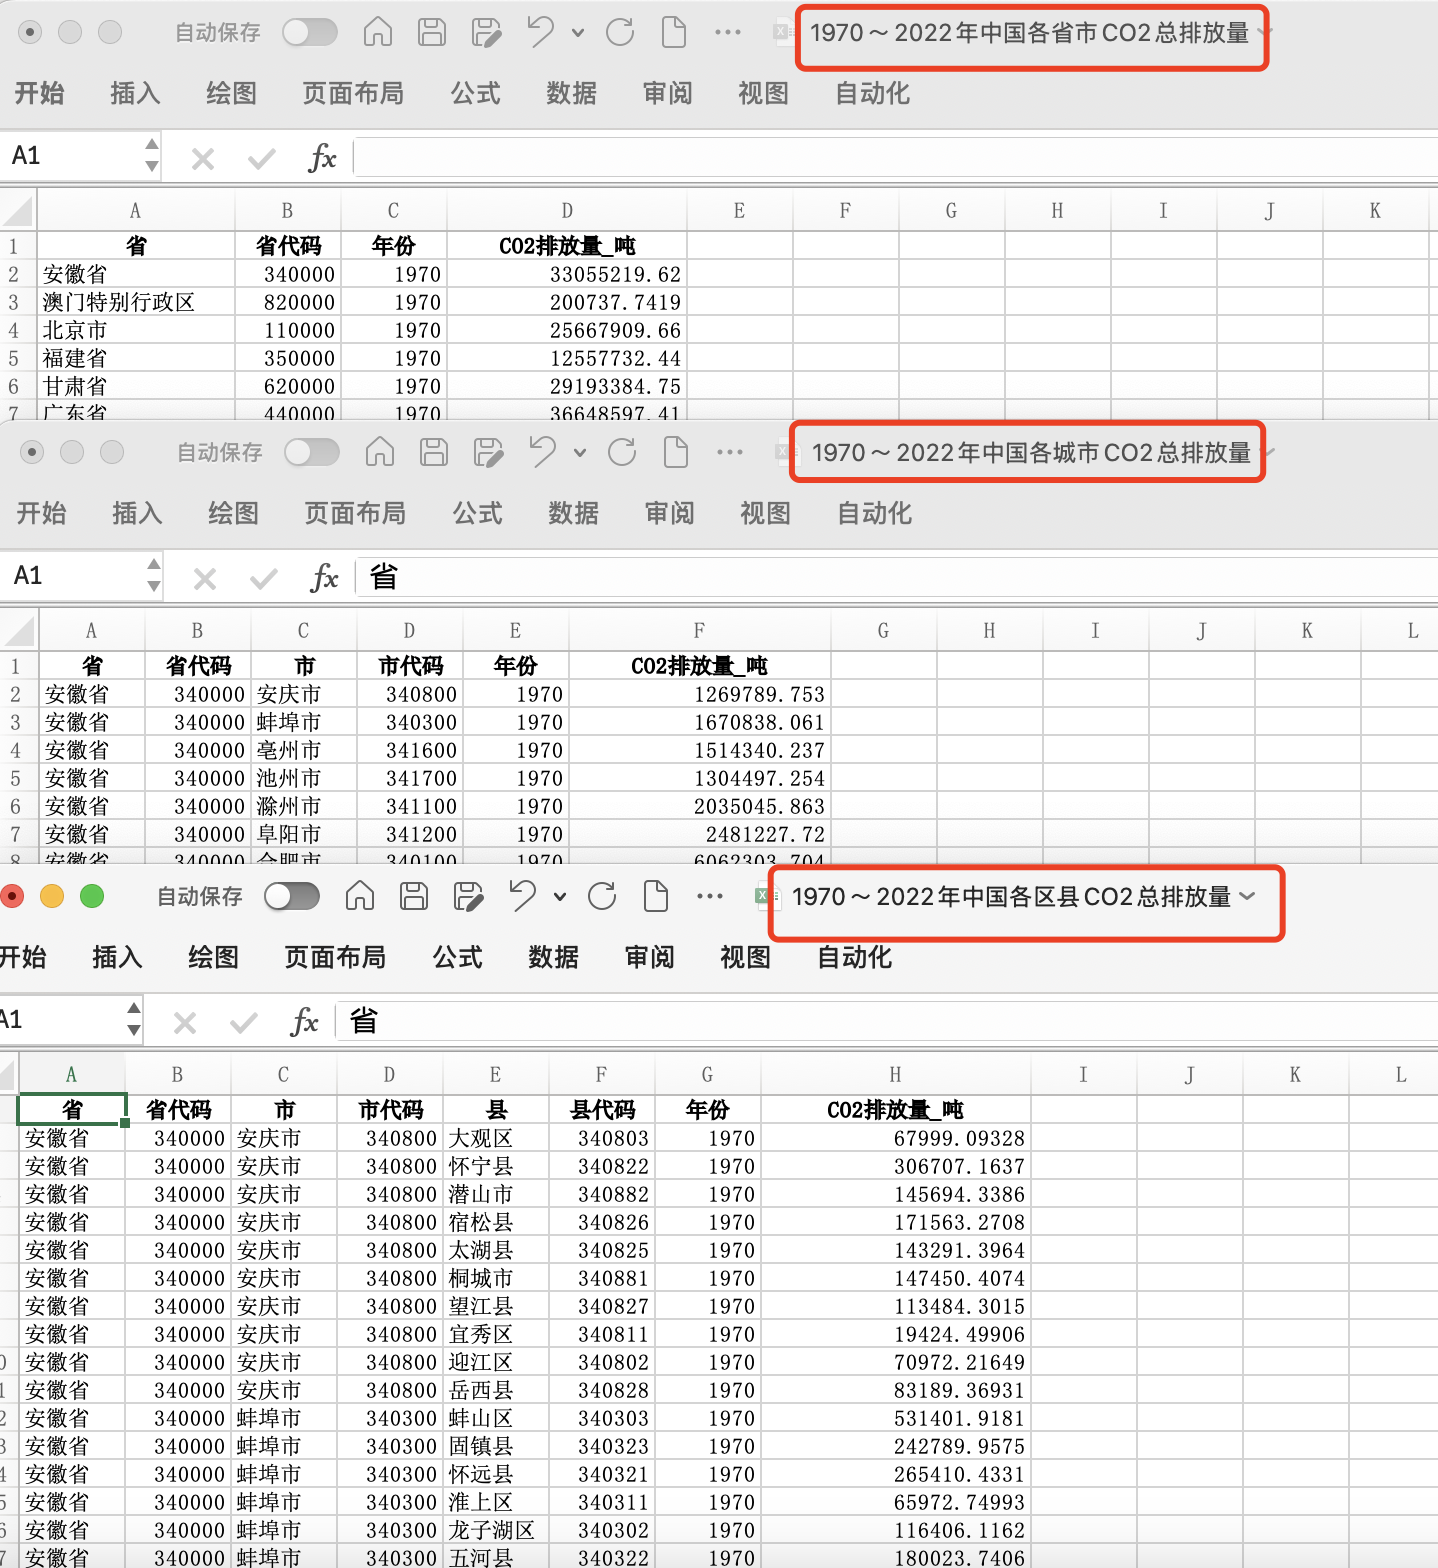The image size is (1438, 1568).
Task: Click Home icon in 各省市 window toolbar
Action: tap(378, 33)
